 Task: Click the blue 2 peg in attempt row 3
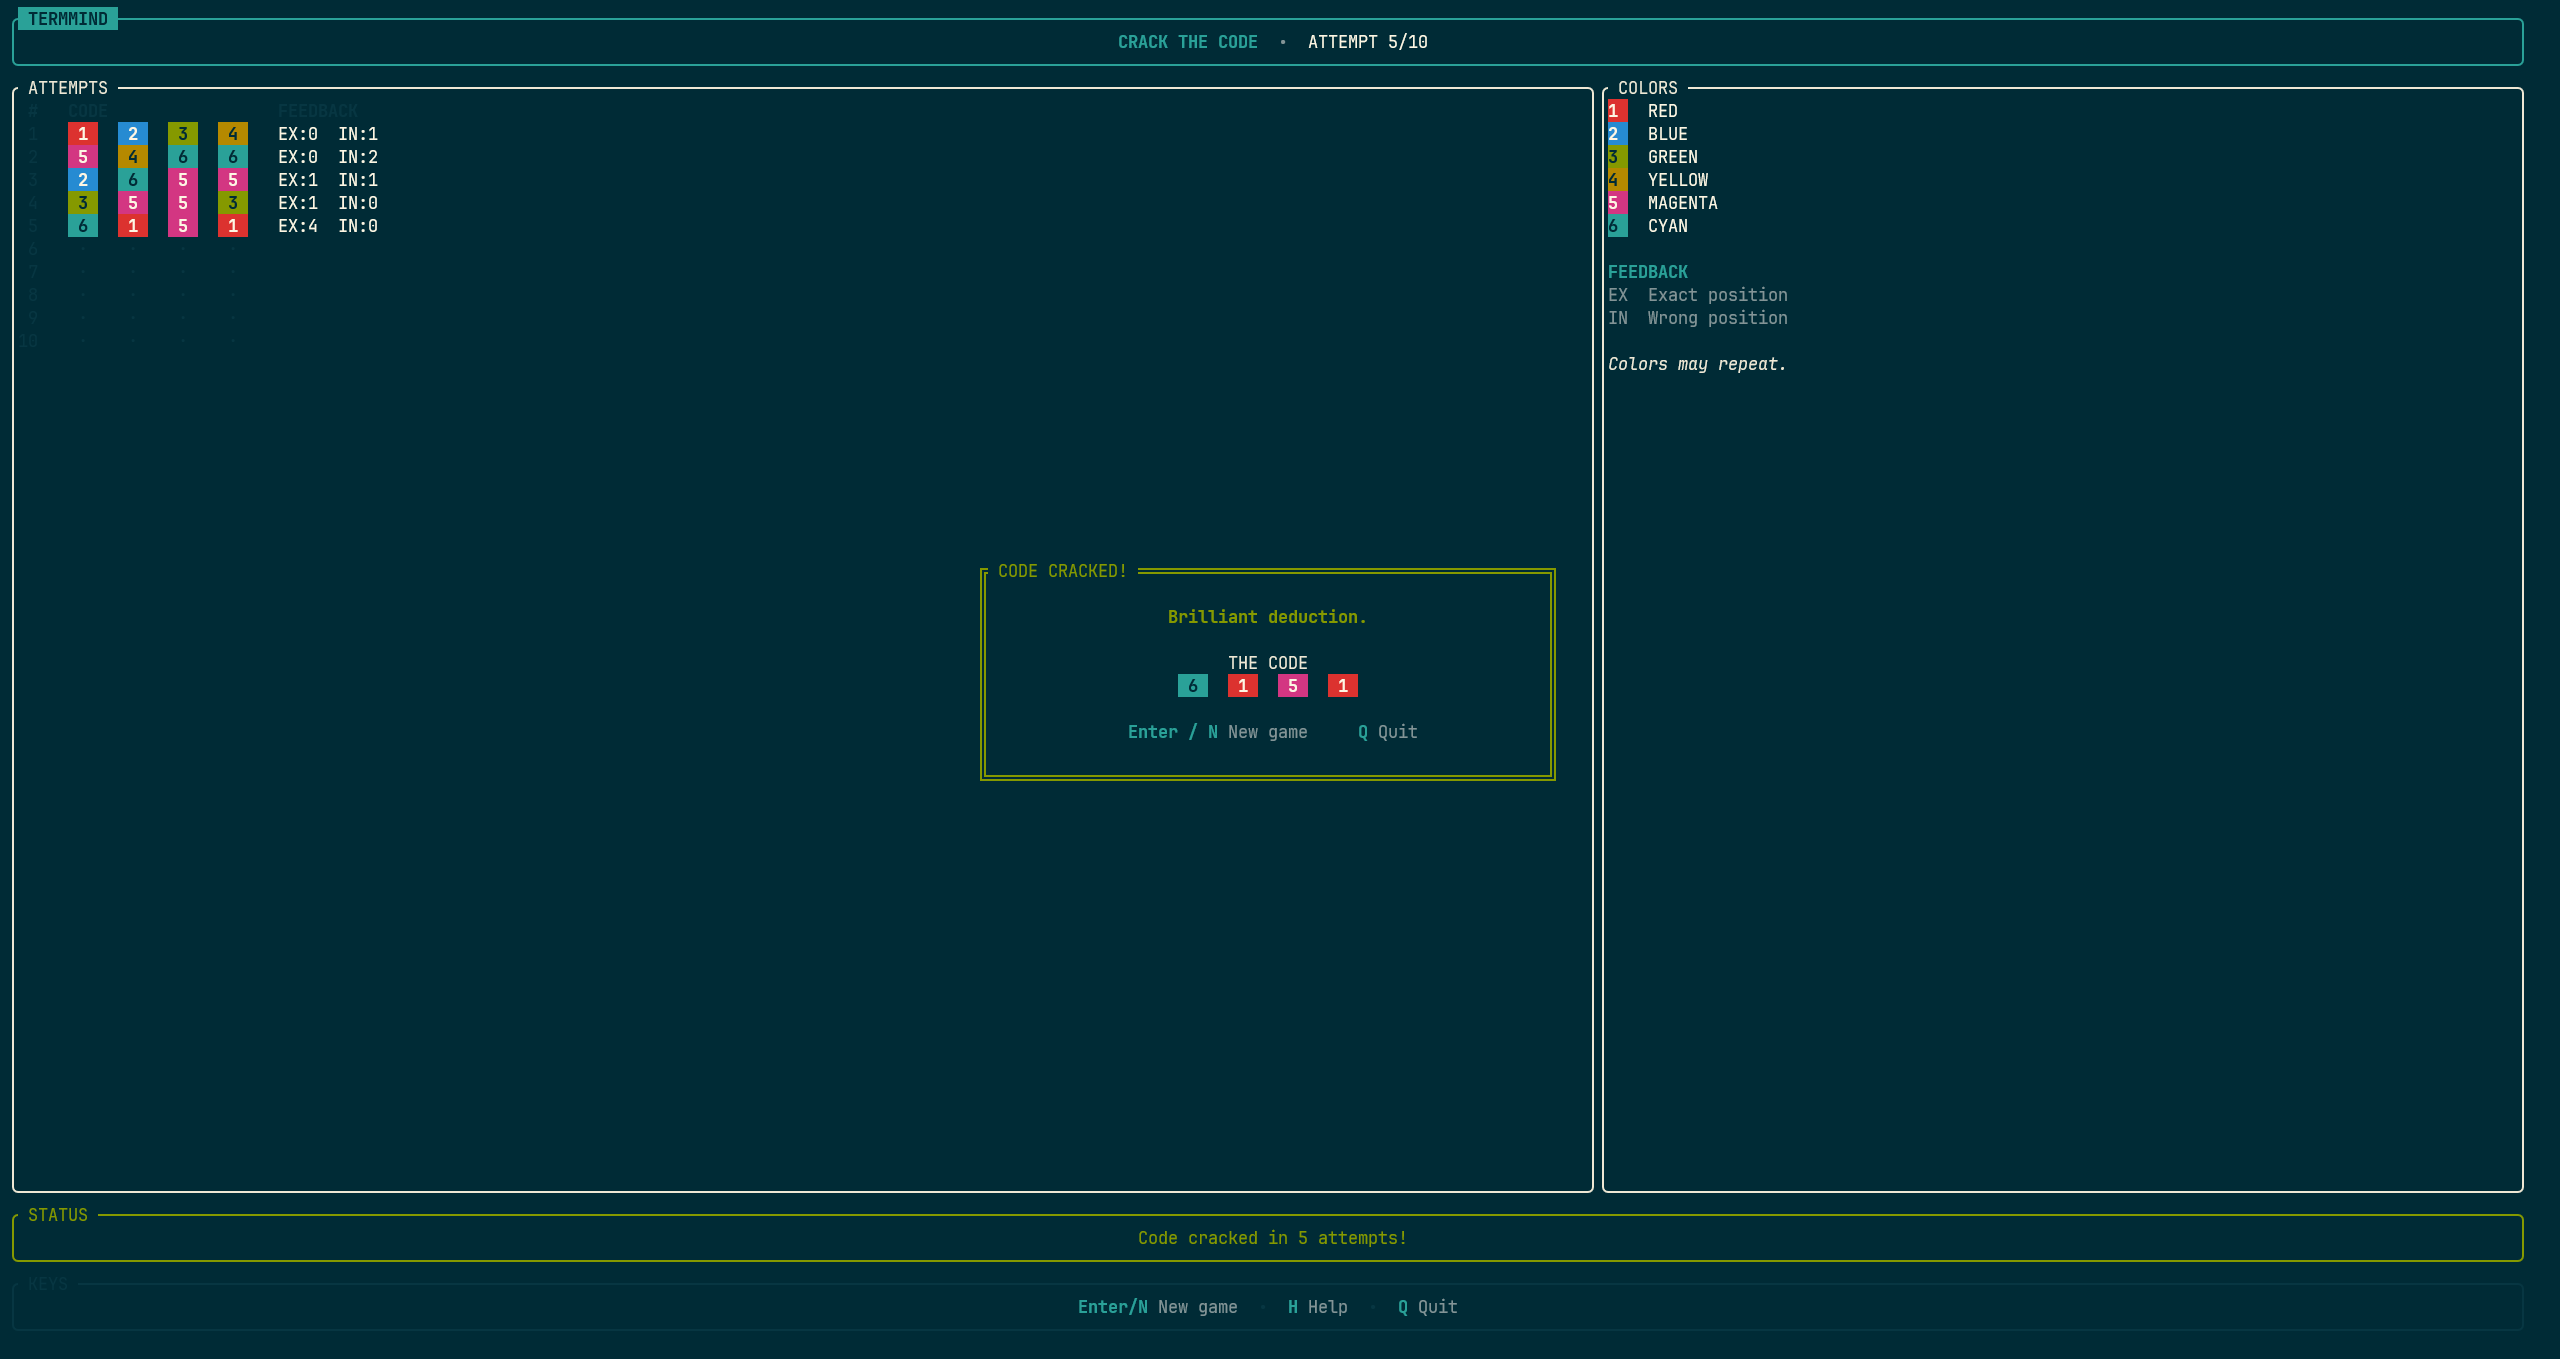click(83, 180)
